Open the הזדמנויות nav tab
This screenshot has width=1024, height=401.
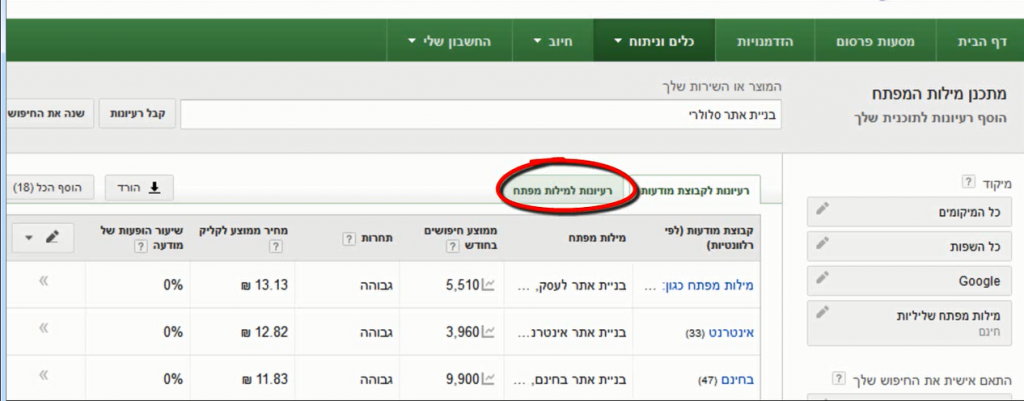pyautogui.click(x=765, y=41)
